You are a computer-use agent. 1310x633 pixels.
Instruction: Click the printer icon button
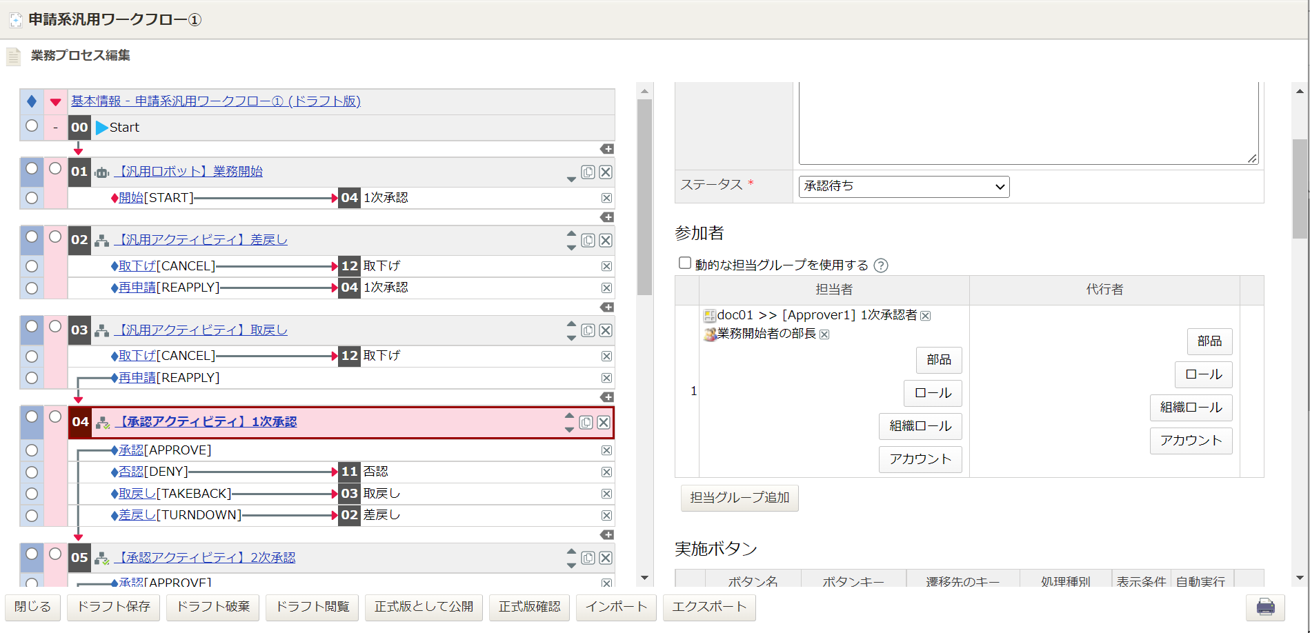tap(1265, 607)
